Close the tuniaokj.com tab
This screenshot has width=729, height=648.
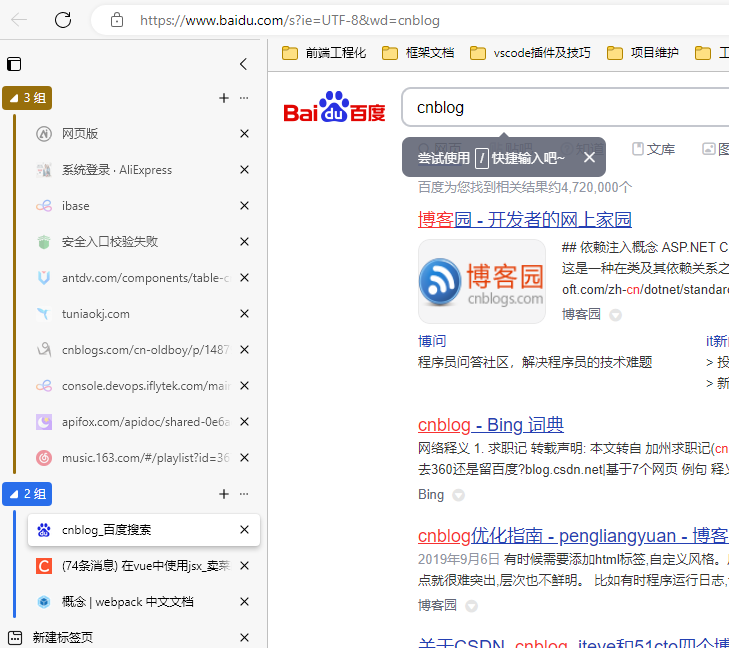(x=244, y=314)
